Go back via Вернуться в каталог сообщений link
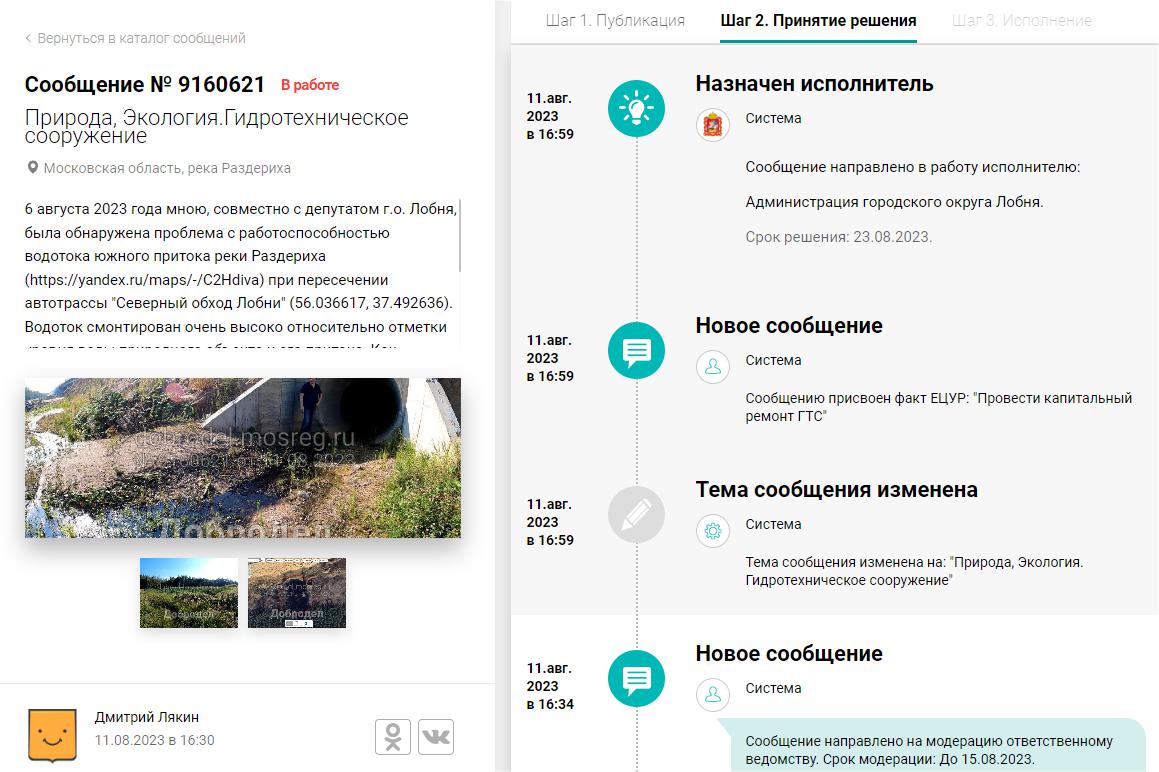Image resolution: width=1159 pixels, height=772 pixels. pos(141,38)
